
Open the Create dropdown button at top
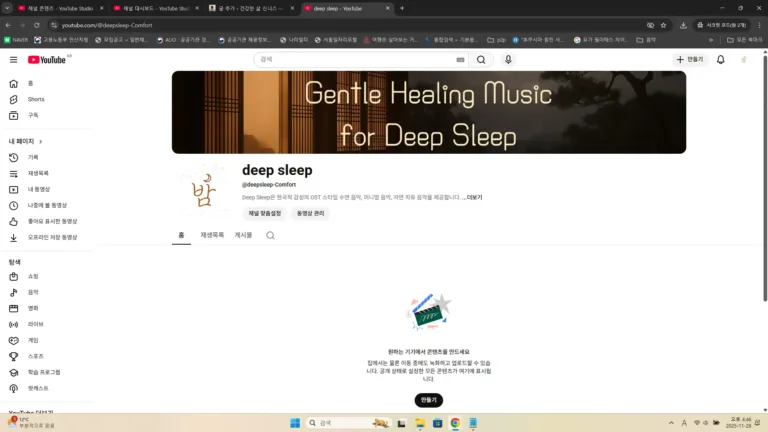(690, 59)
